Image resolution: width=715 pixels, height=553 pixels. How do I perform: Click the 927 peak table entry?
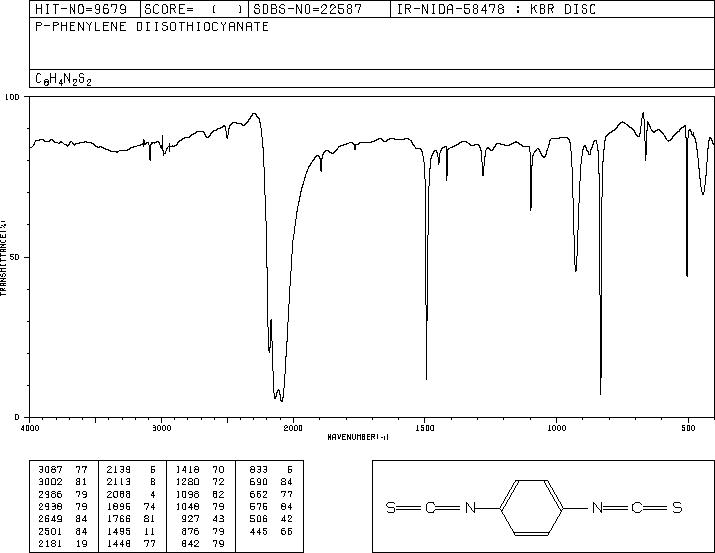(x=203, y=519)
